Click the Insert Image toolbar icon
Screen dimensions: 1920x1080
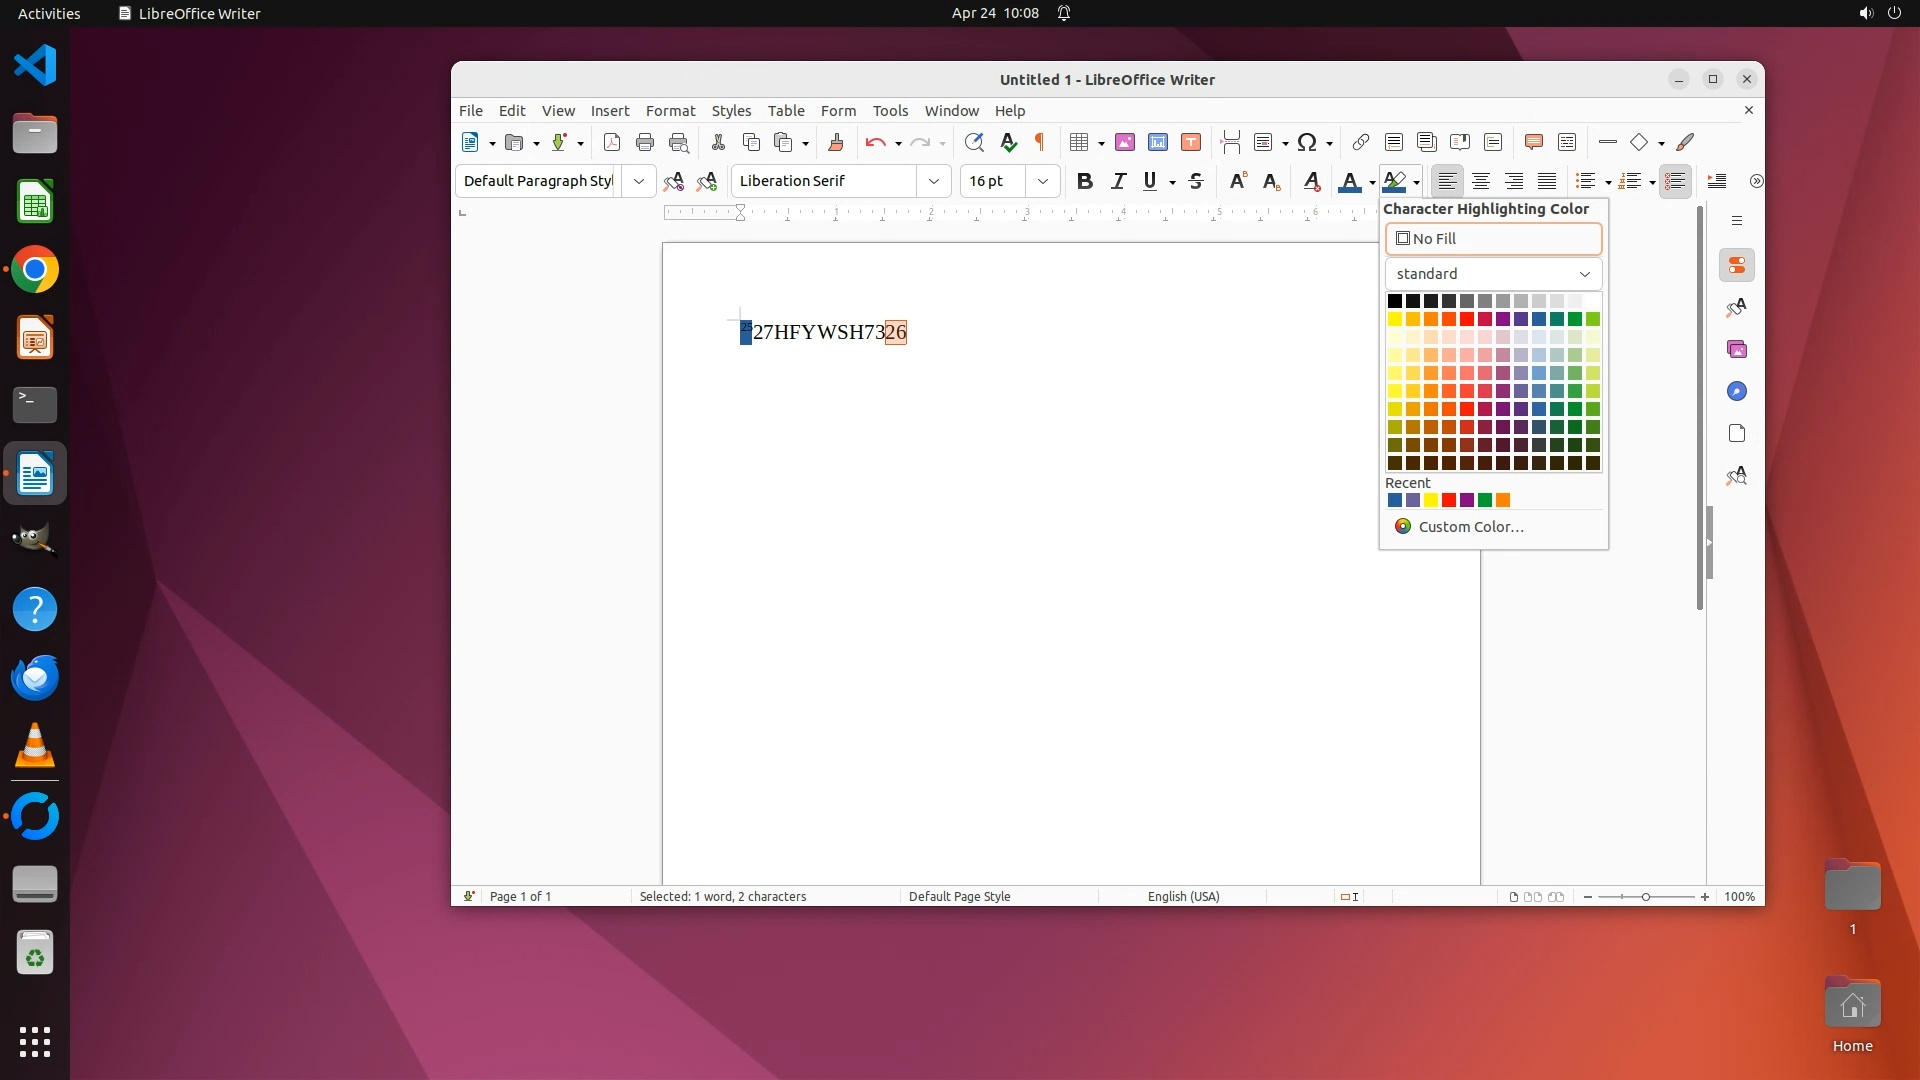[x=1125, y=142]
